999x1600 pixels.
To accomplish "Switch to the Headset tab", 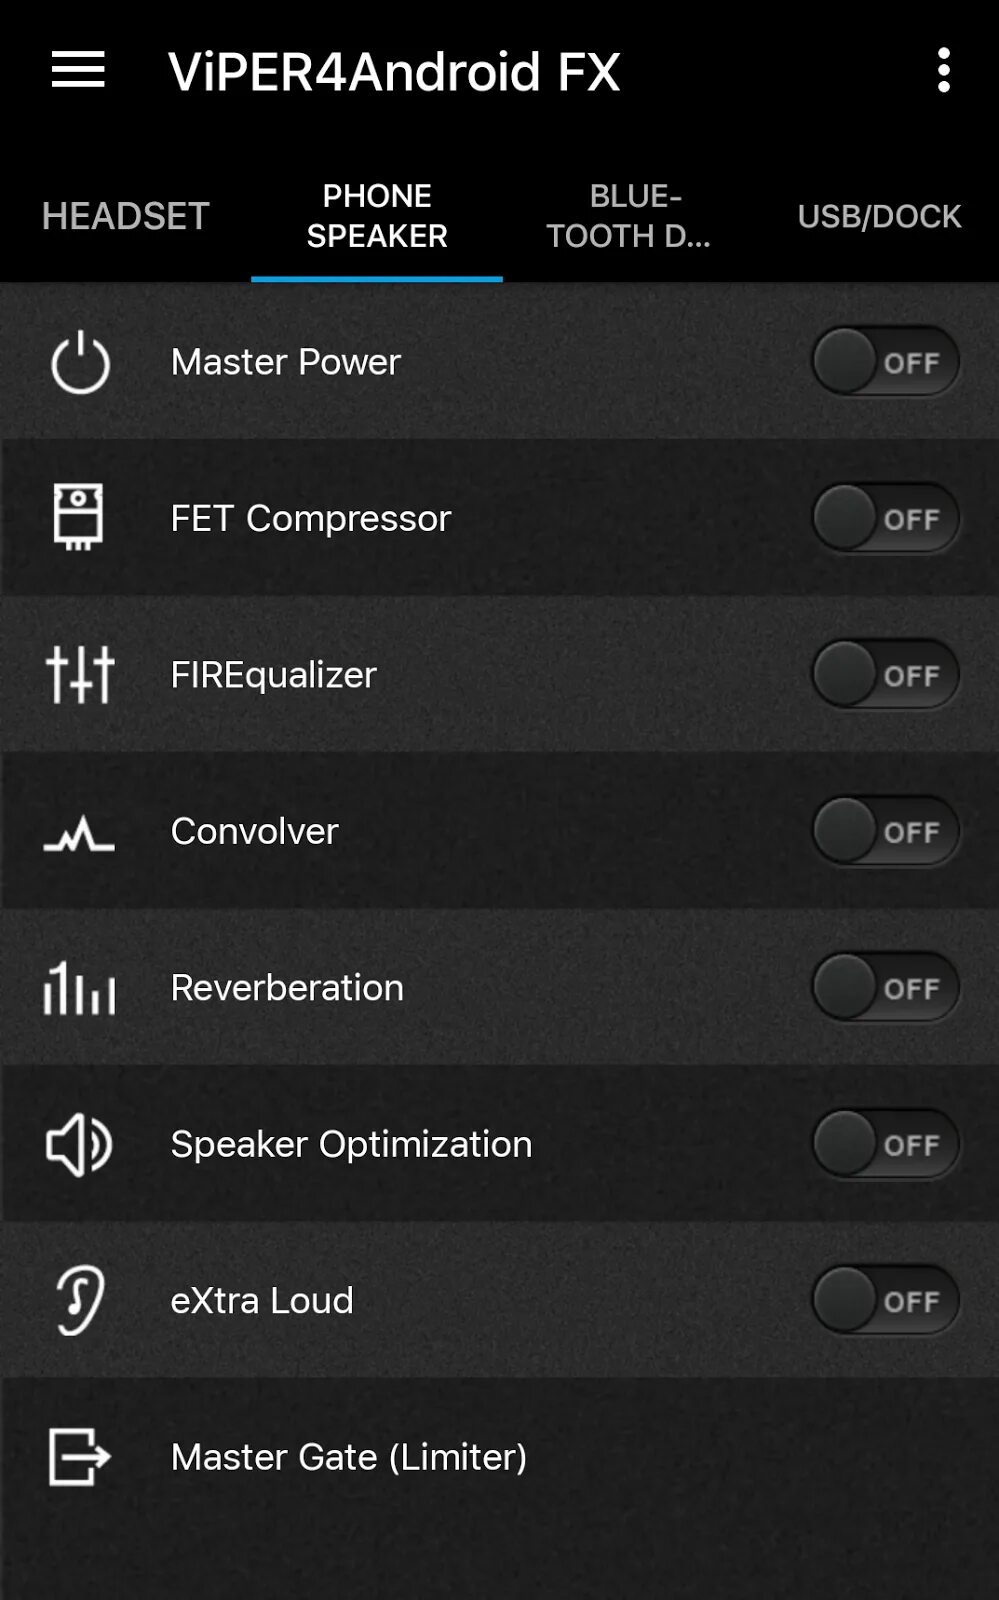I will [125, 216].
